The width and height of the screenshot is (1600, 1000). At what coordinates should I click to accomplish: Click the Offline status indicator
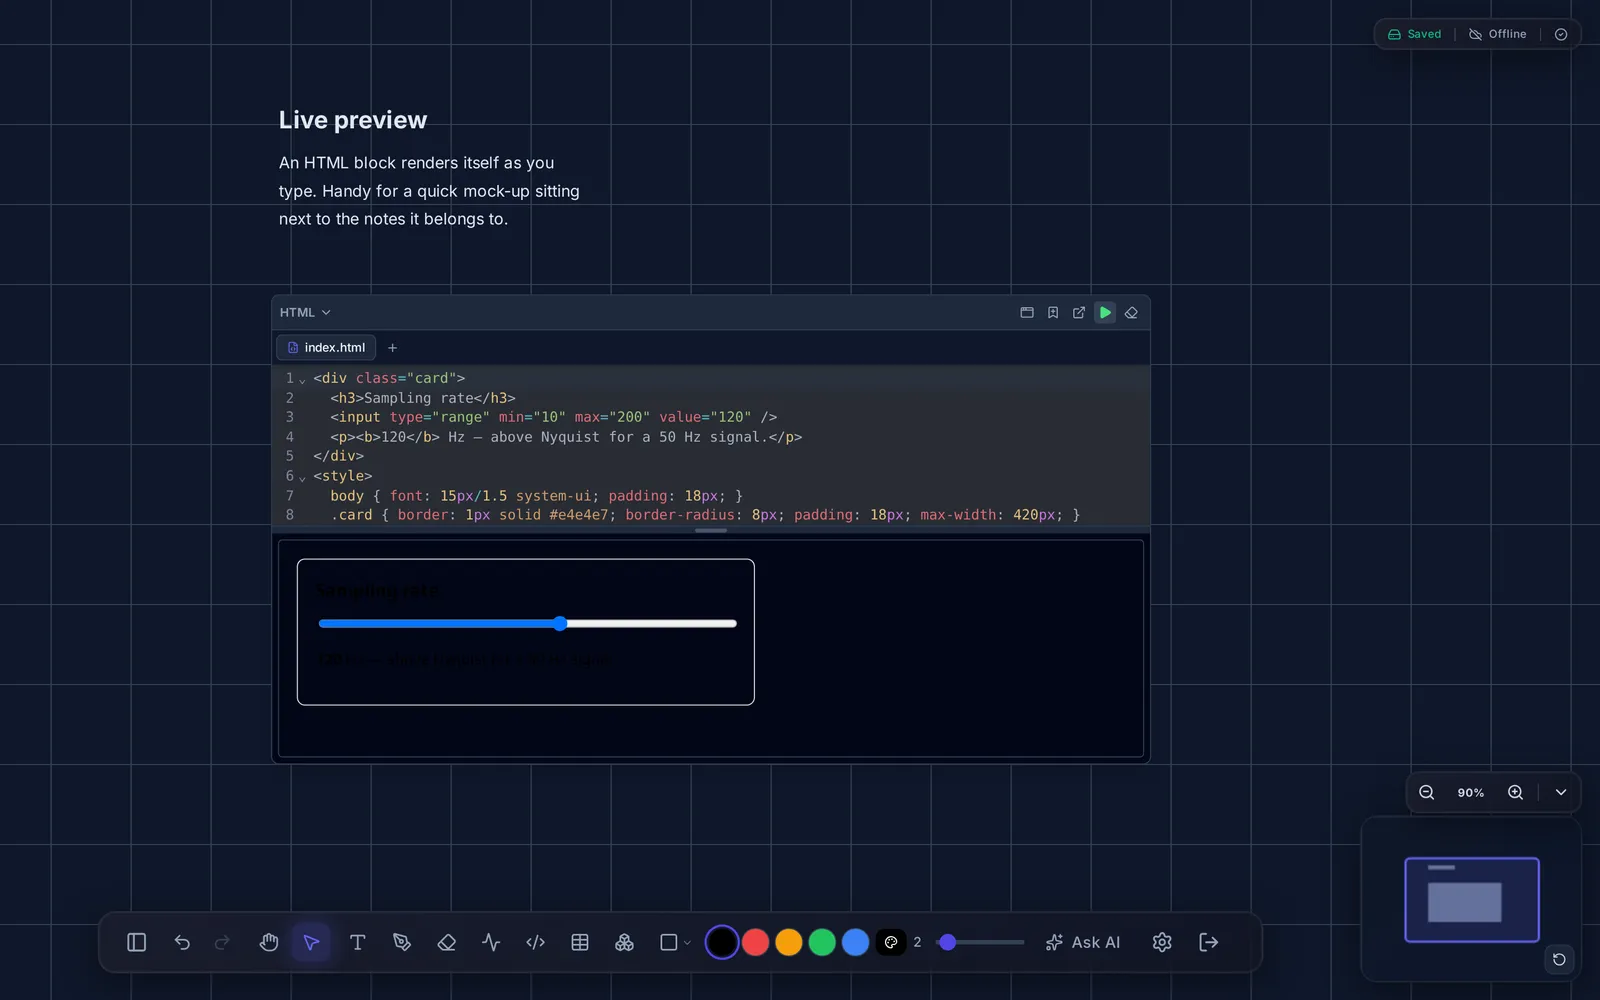coord(1498,34)
